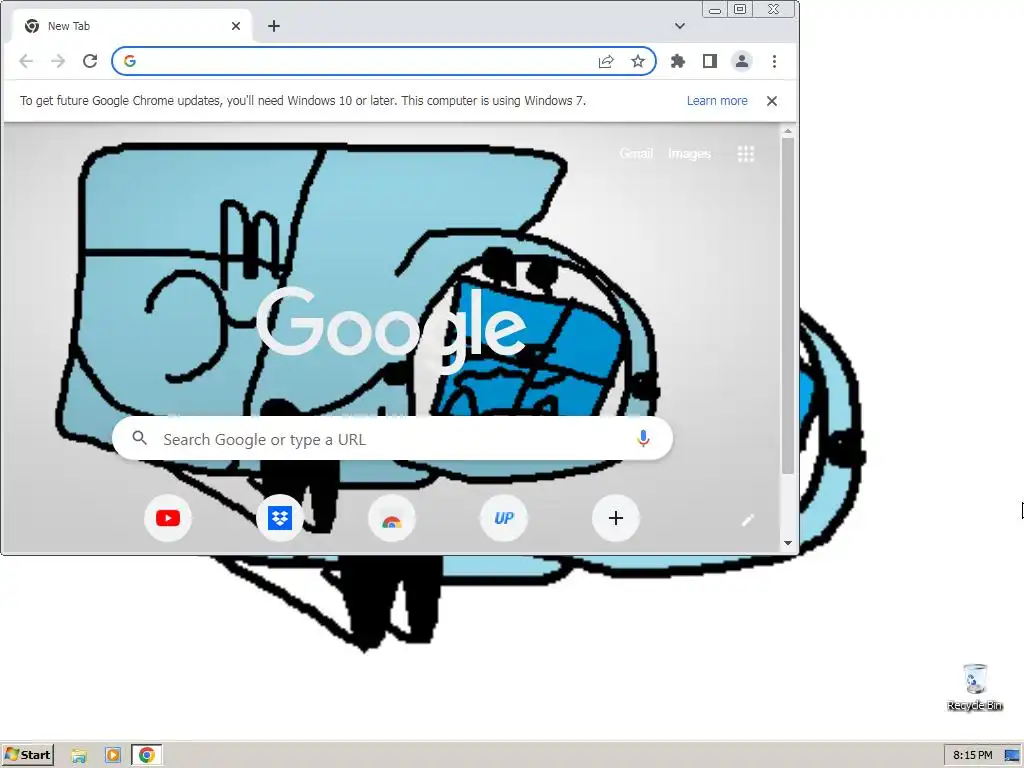Open the Extensions puzzle icon
The height and width of the screenshot is (768, 1024).
(x=678, y=61)
